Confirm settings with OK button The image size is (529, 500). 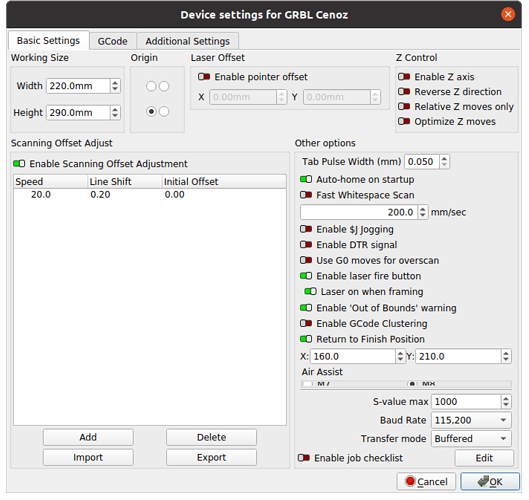pos(490,482)
